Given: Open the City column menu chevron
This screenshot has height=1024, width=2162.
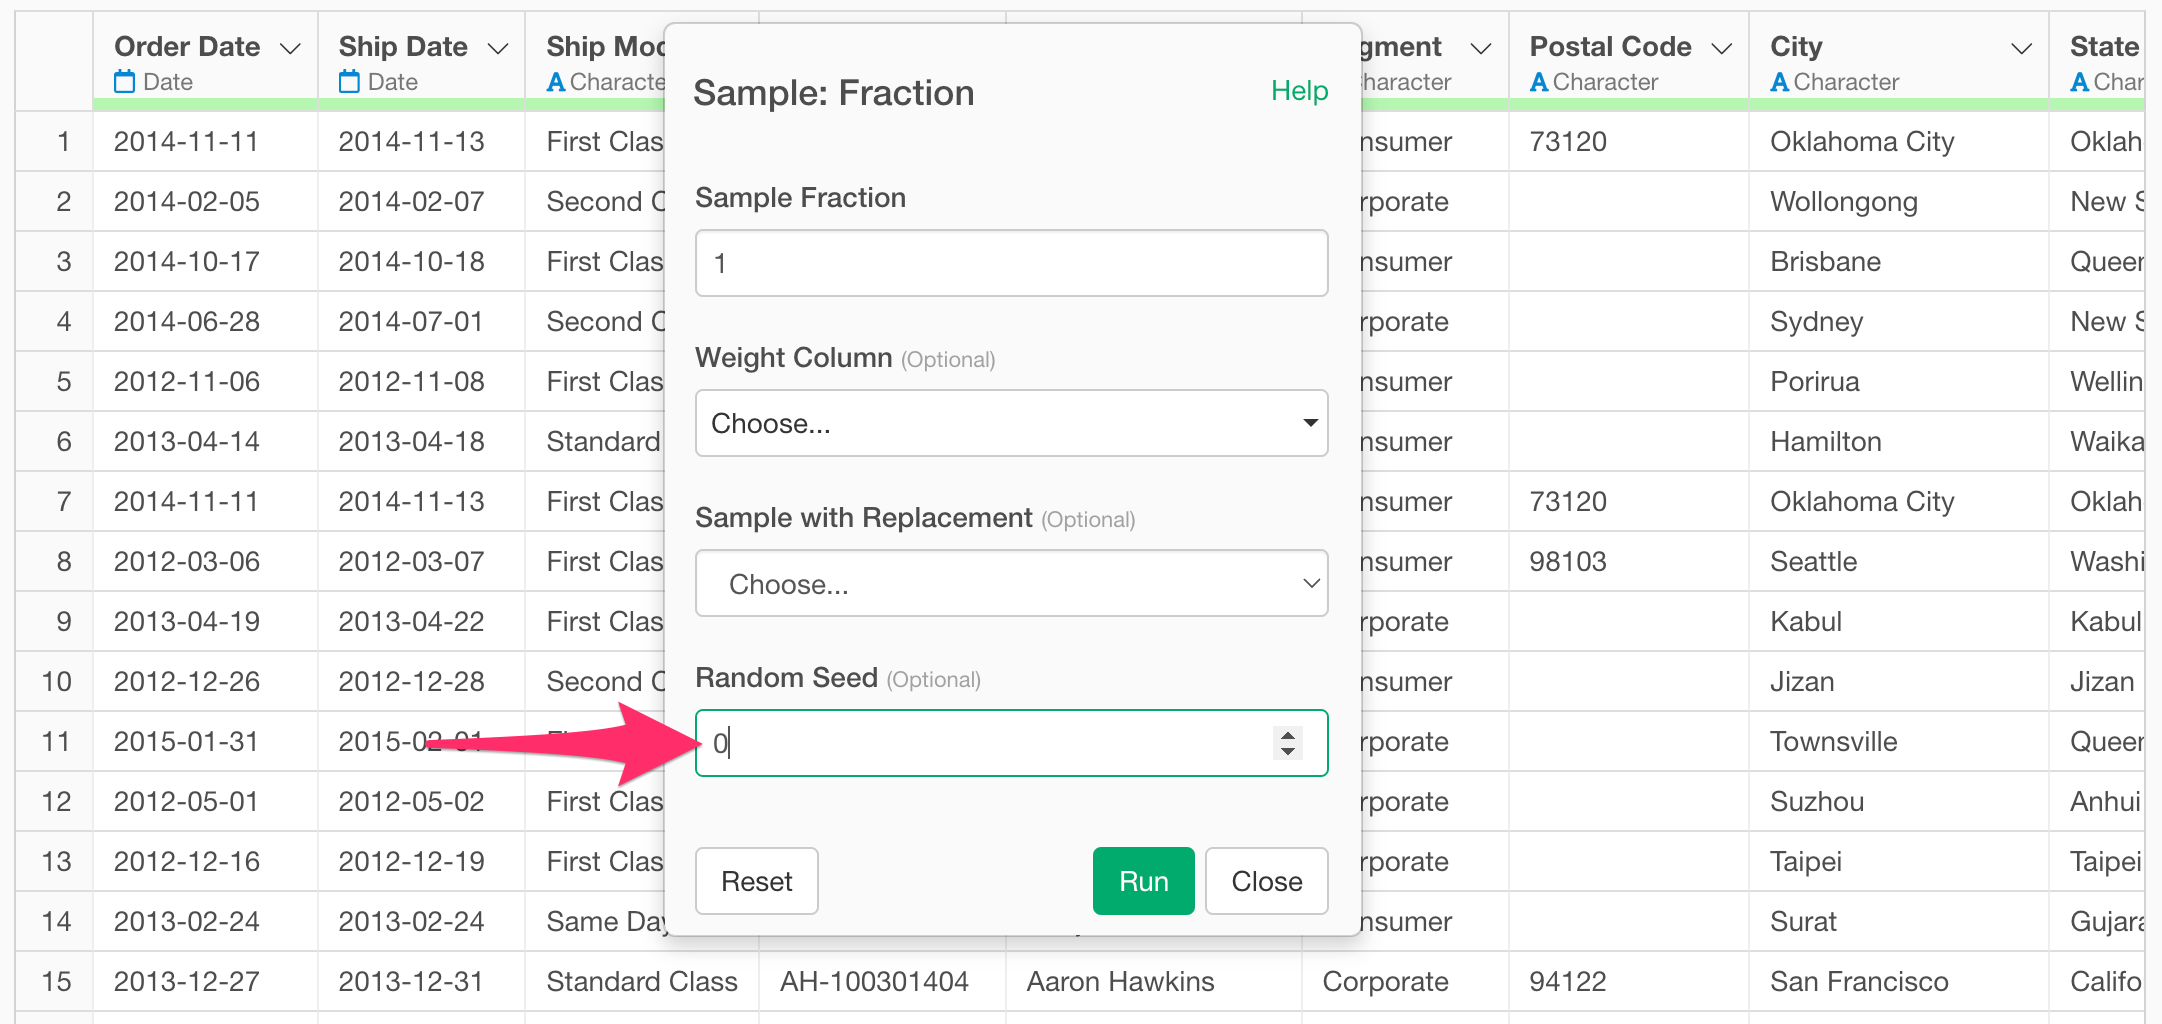Looking at the screenshot, I should (x=2021, y=48).
